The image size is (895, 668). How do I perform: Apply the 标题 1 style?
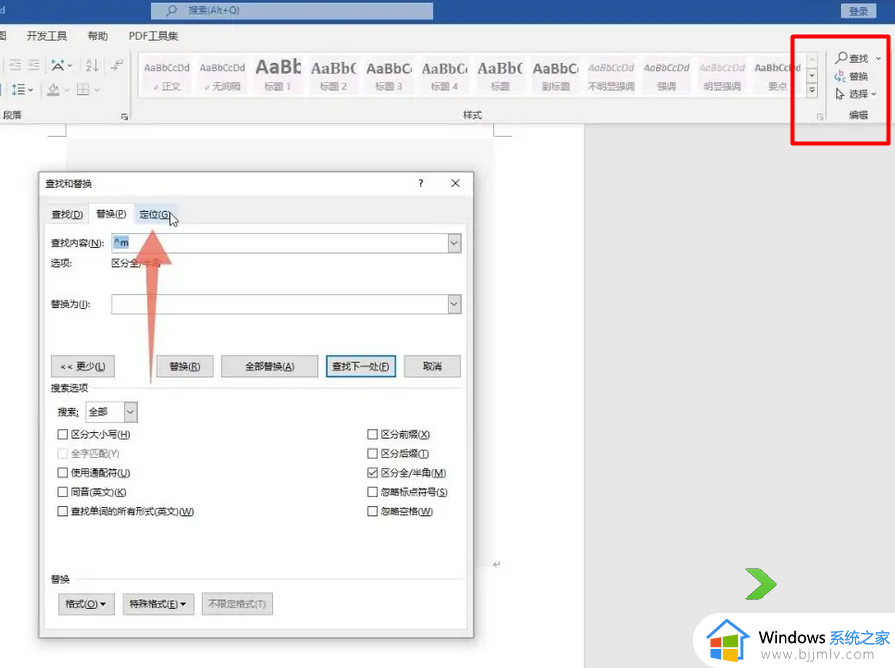277,76
